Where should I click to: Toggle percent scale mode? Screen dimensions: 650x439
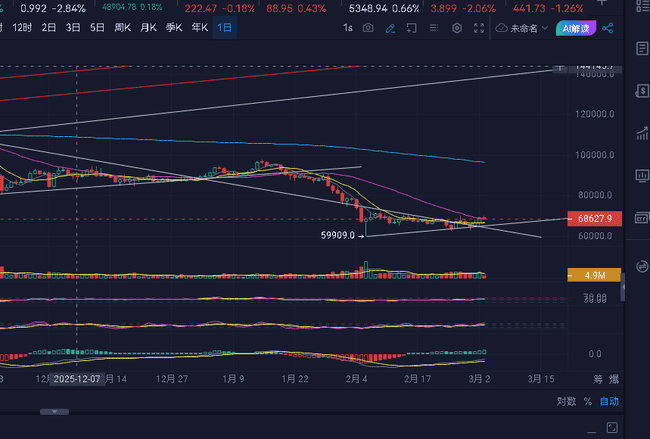pos(587,401)
